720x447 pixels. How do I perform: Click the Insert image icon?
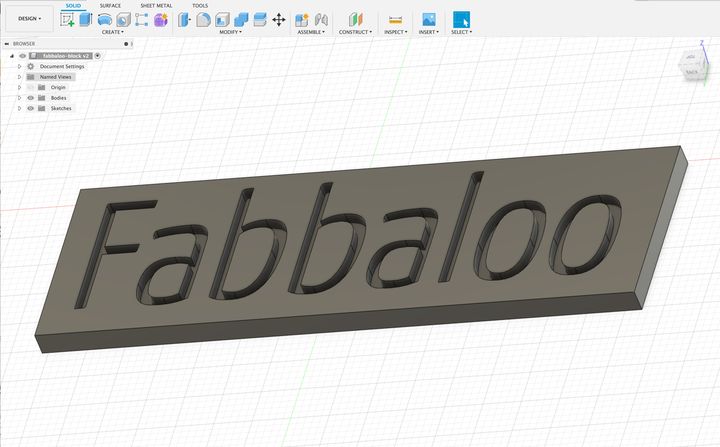[x=428, y=19]
